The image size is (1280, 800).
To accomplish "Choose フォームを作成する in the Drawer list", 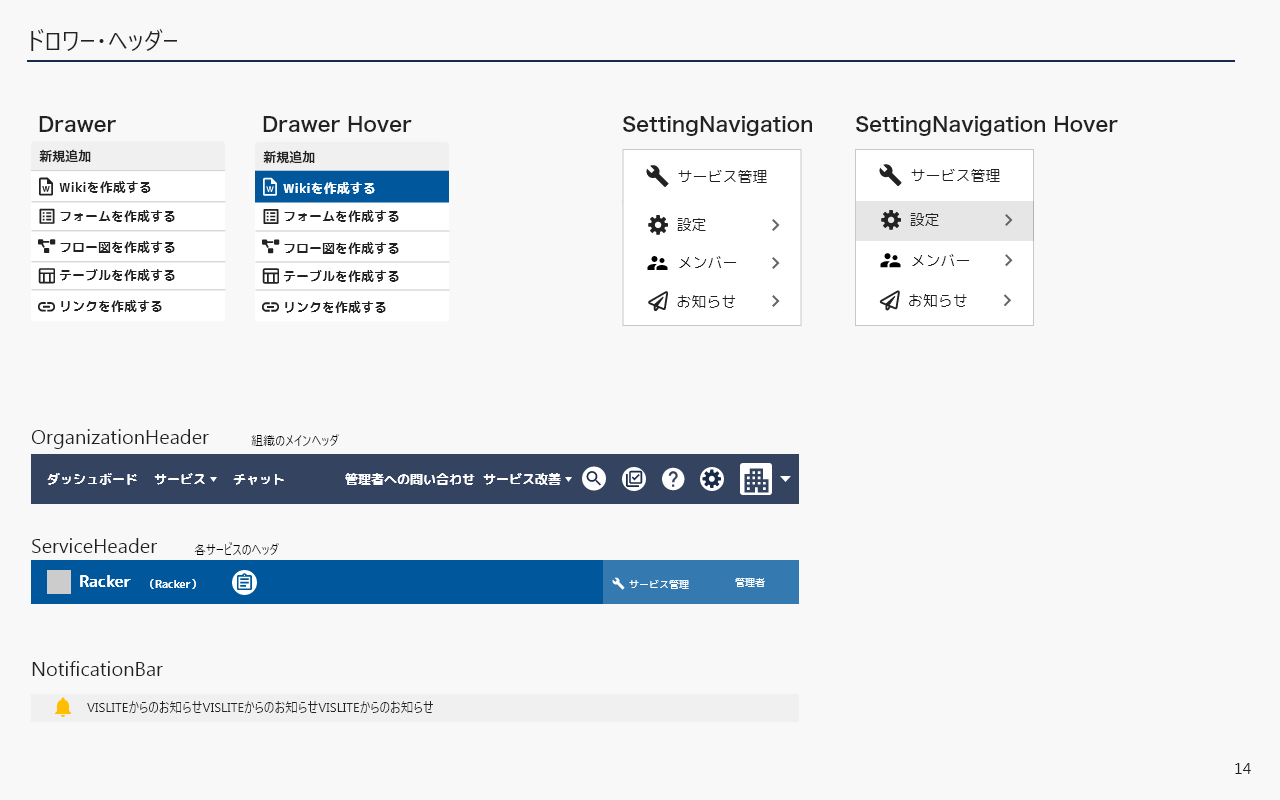I will (117, 216).
